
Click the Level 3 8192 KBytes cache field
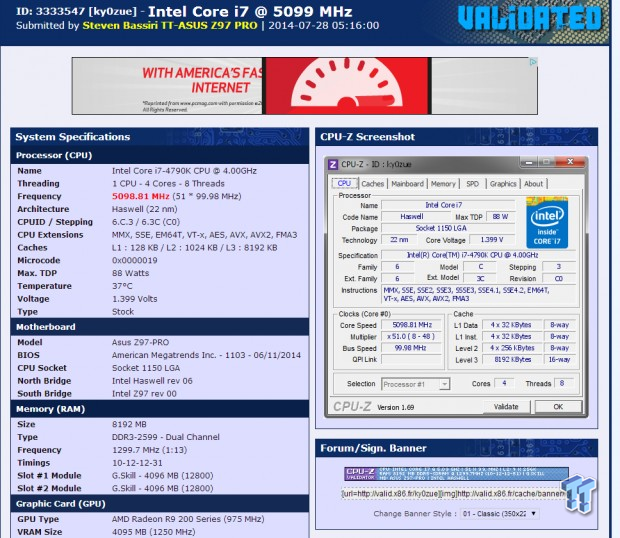pyautogui.click(x=510, y=359)
